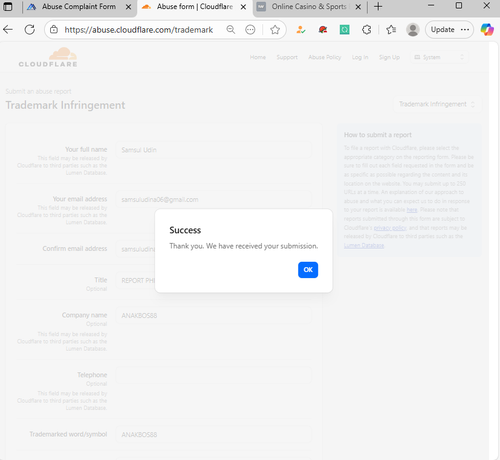The height and width of the screenshot is (460, 500).
Task: Open the red extension icon in toolbar
Action: [323, 30]
